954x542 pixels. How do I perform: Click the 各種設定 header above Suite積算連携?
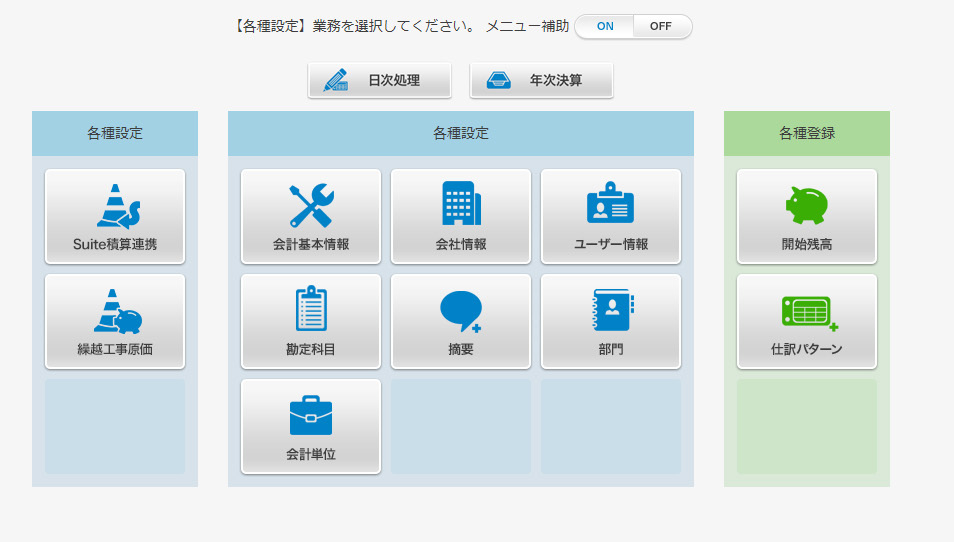(x=115, y=133)
